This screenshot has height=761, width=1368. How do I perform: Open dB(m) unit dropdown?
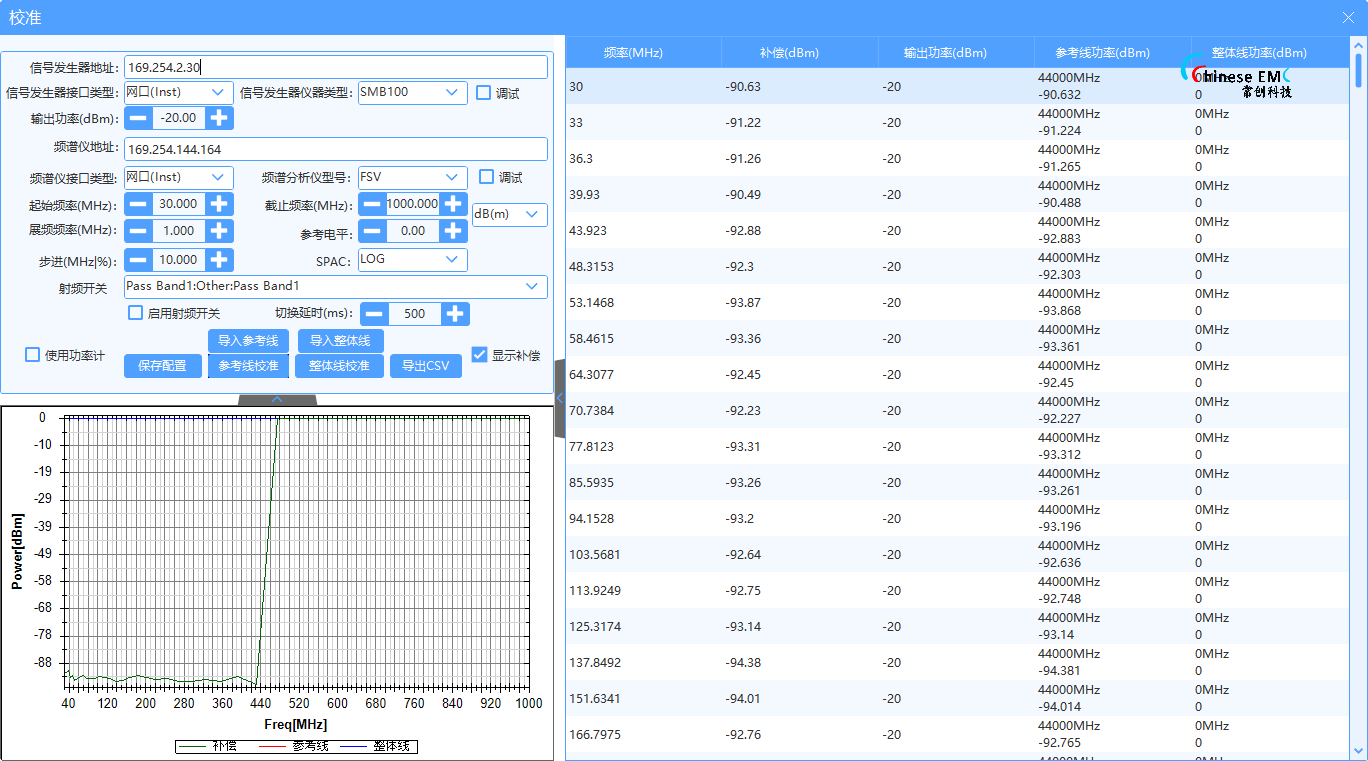pyautogui.click(x=510, y=215)
